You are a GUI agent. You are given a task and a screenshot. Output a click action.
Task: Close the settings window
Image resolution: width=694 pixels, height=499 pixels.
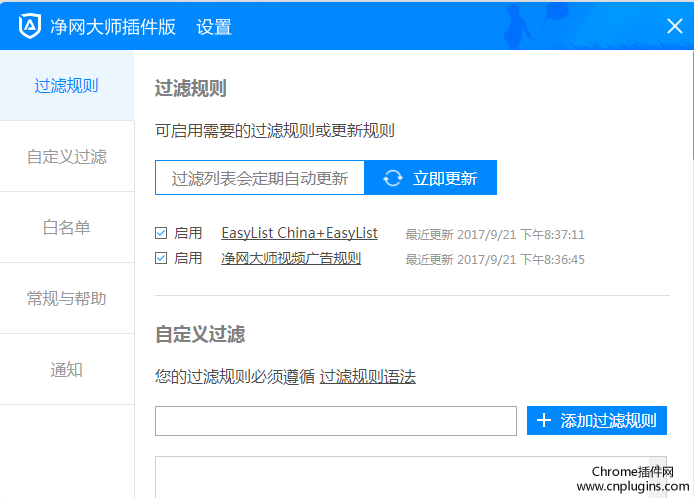(x=675, y=26)
